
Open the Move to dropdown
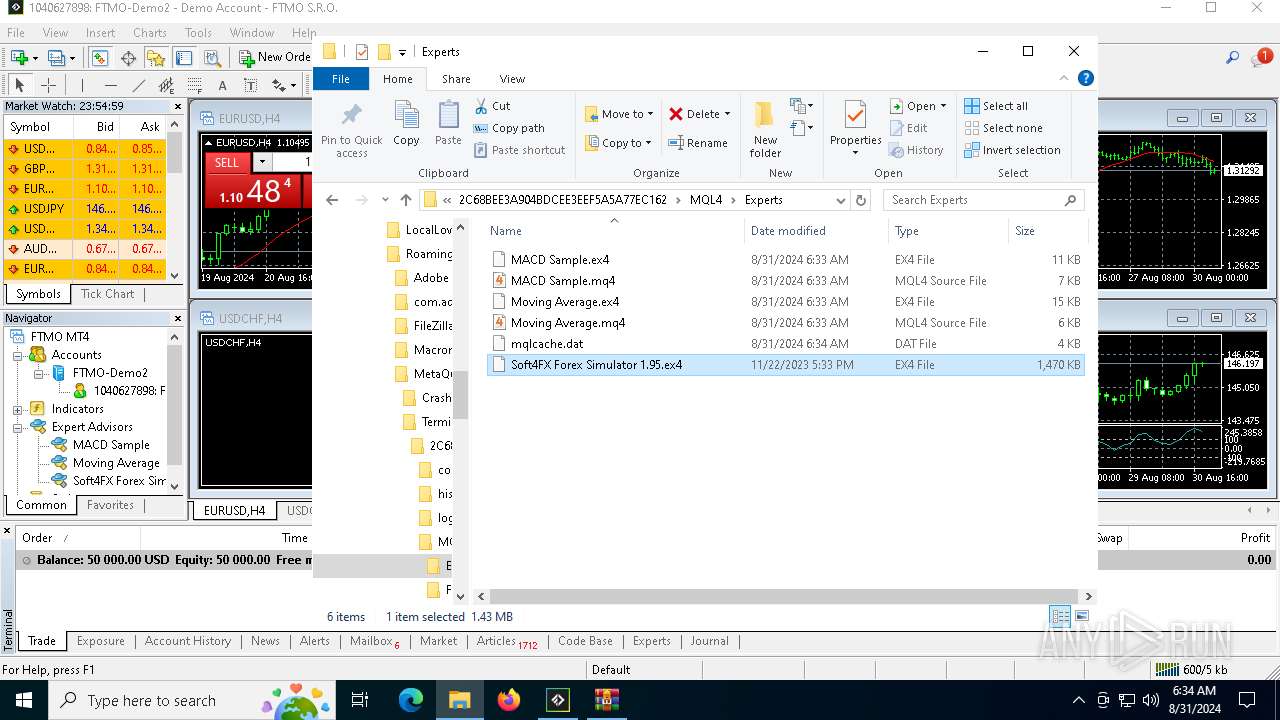[619, 114]
